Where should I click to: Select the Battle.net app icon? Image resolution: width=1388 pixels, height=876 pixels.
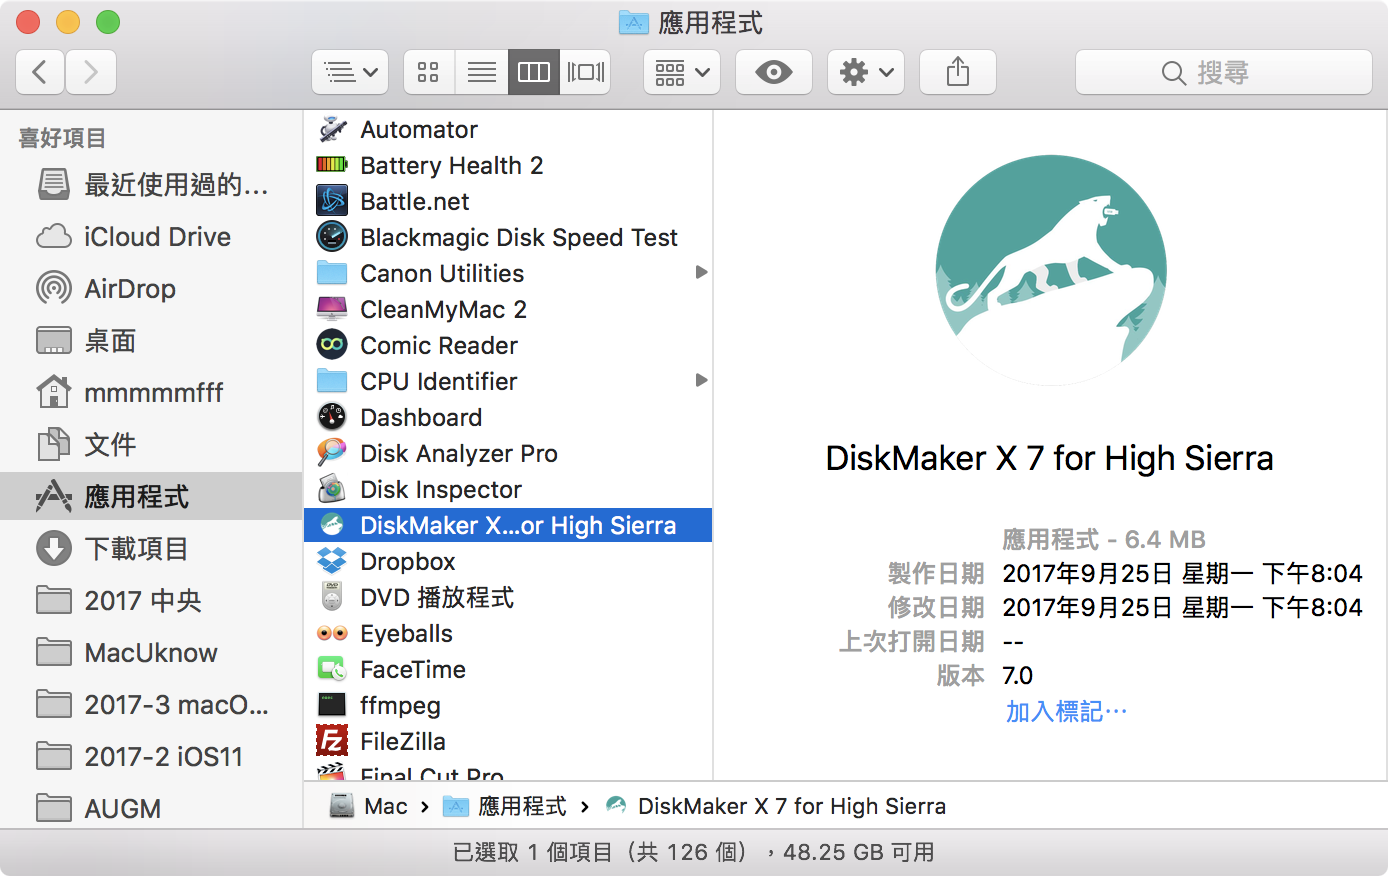point(332,201)
